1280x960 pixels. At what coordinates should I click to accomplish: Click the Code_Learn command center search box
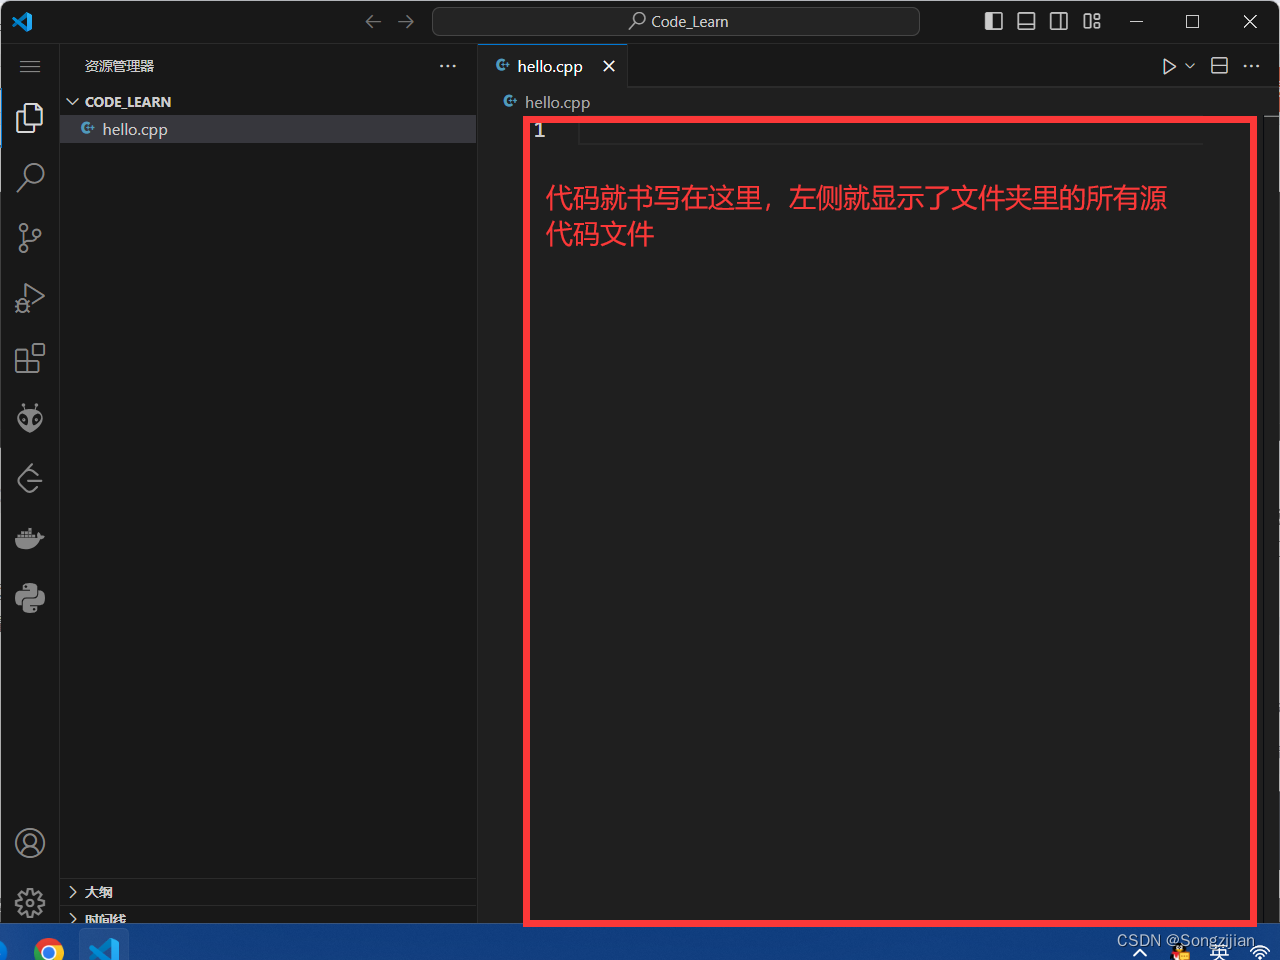point(676,21)
